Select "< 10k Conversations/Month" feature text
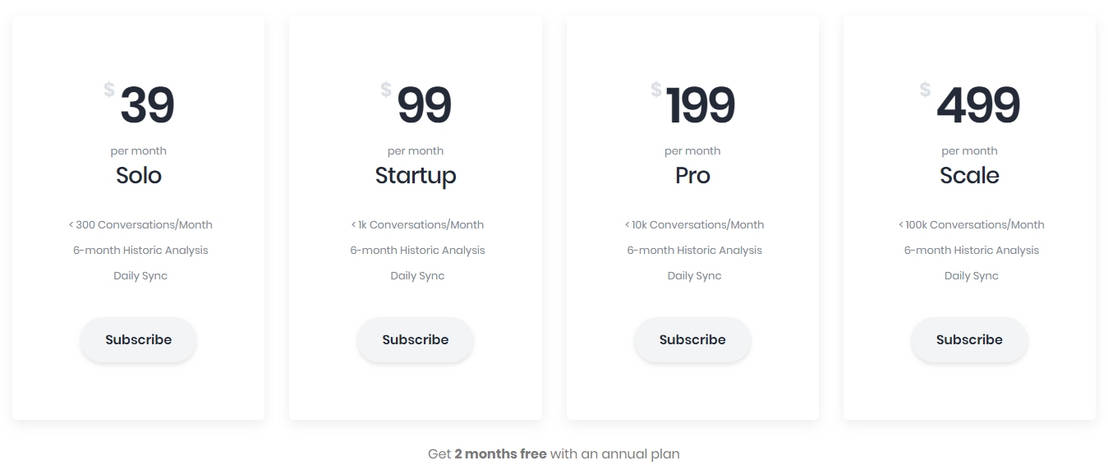 (694, 225)
